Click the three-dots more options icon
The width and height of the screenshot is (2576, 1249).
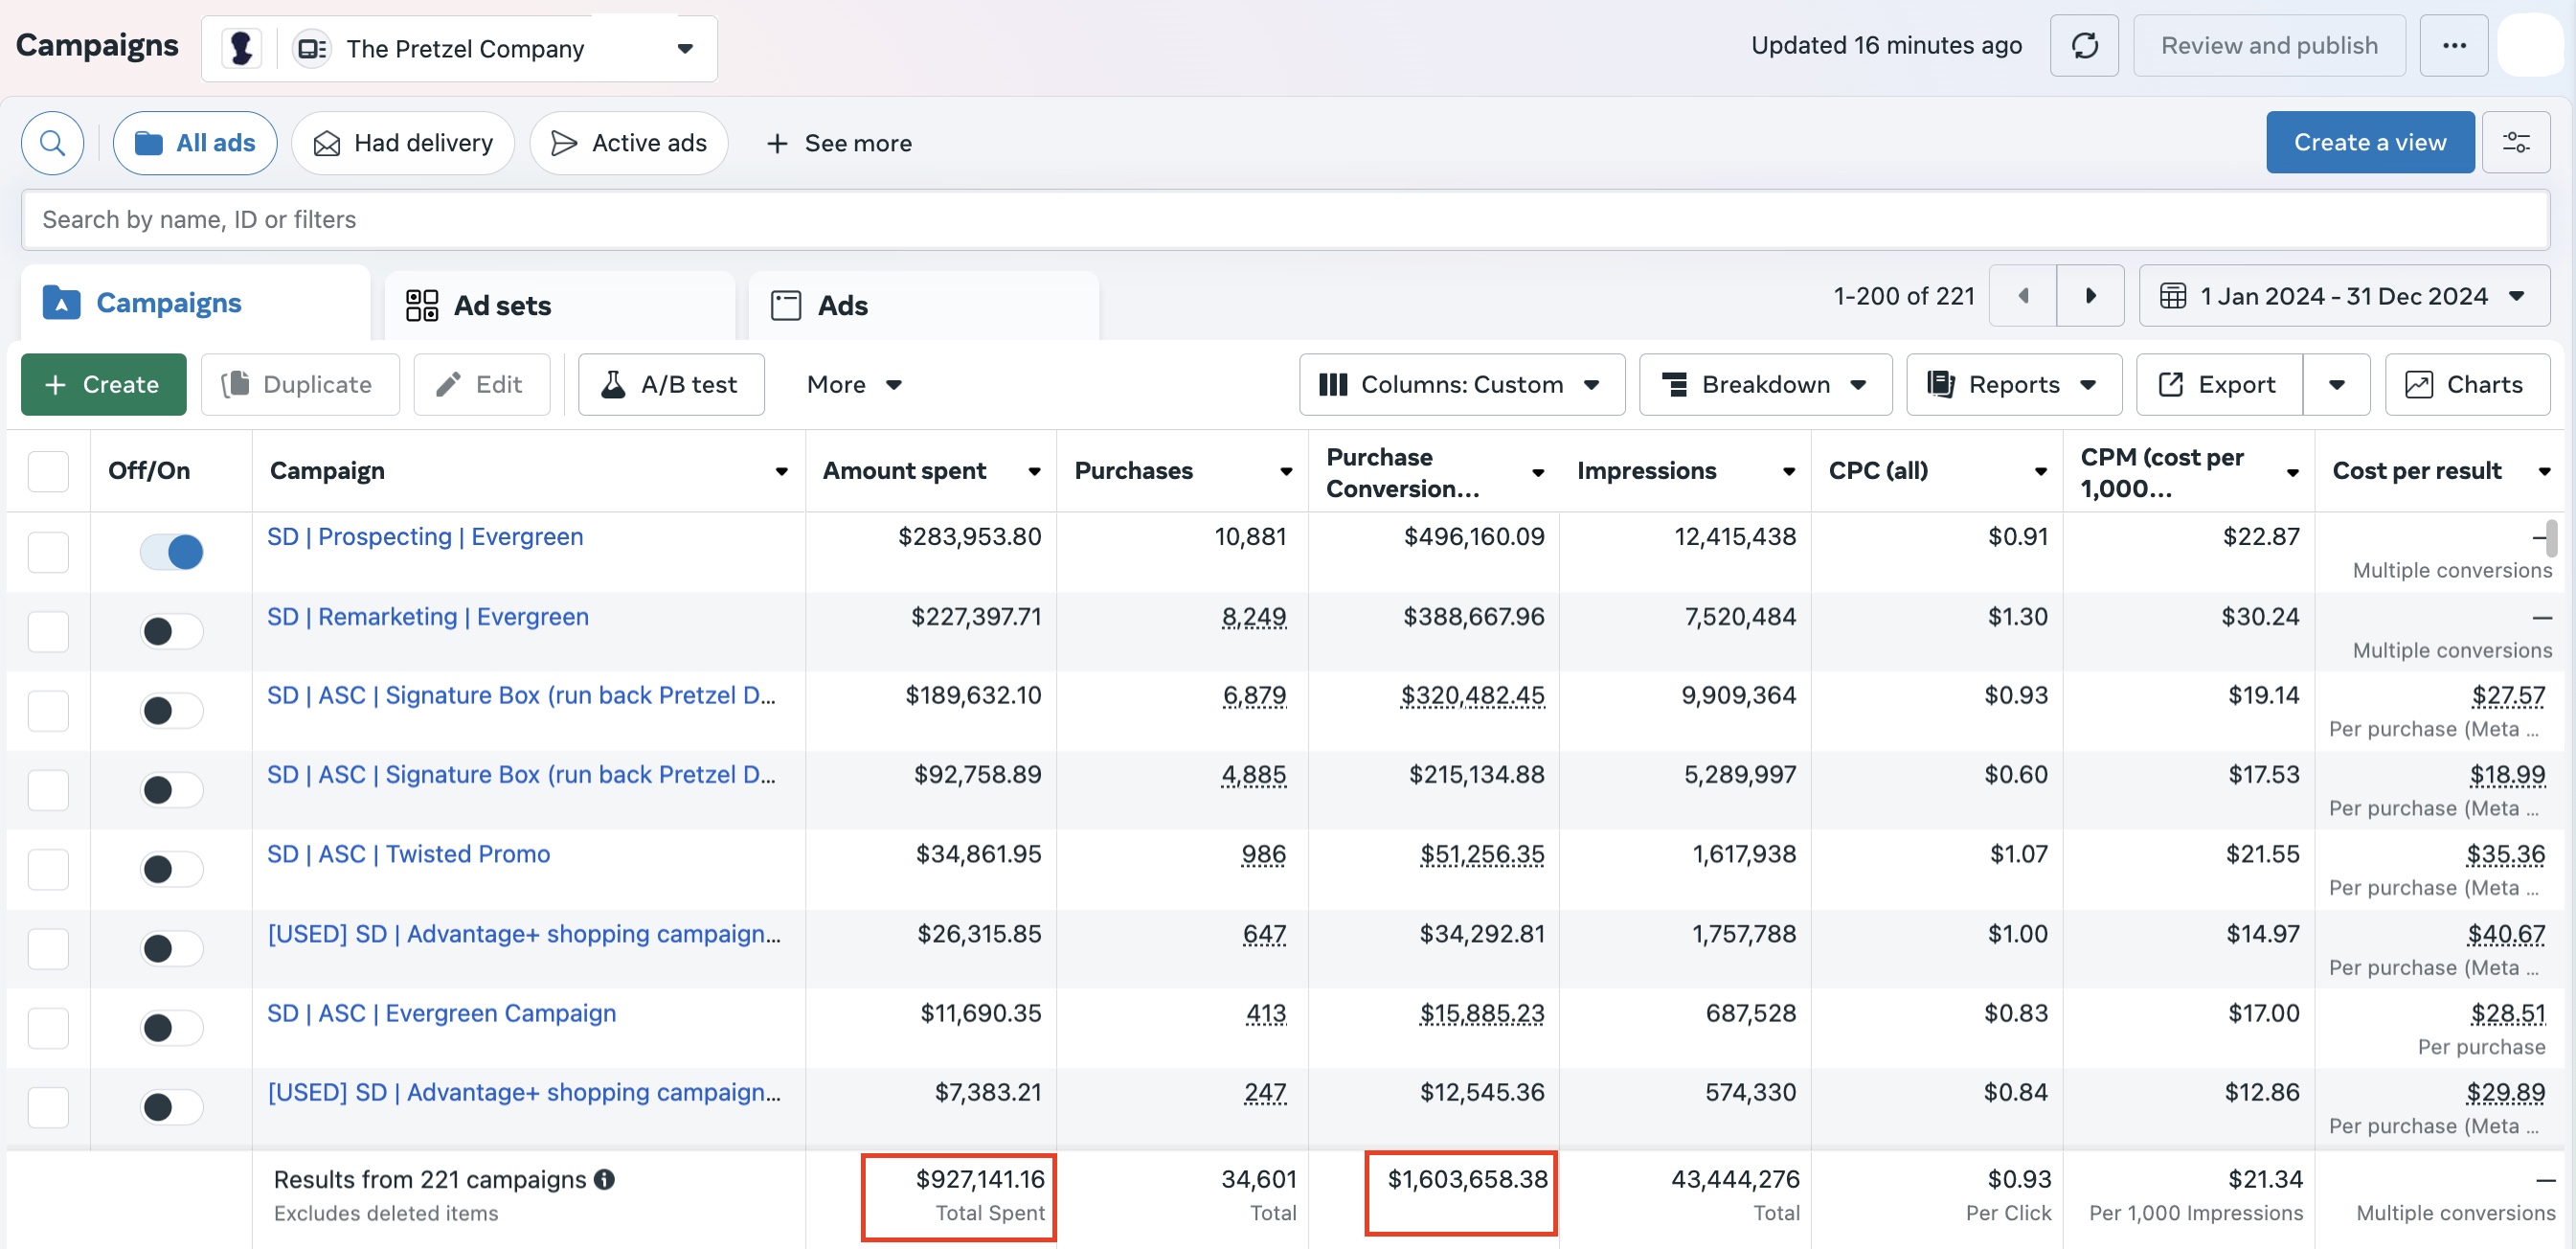pyautogui.click(x=2453, y=46)
